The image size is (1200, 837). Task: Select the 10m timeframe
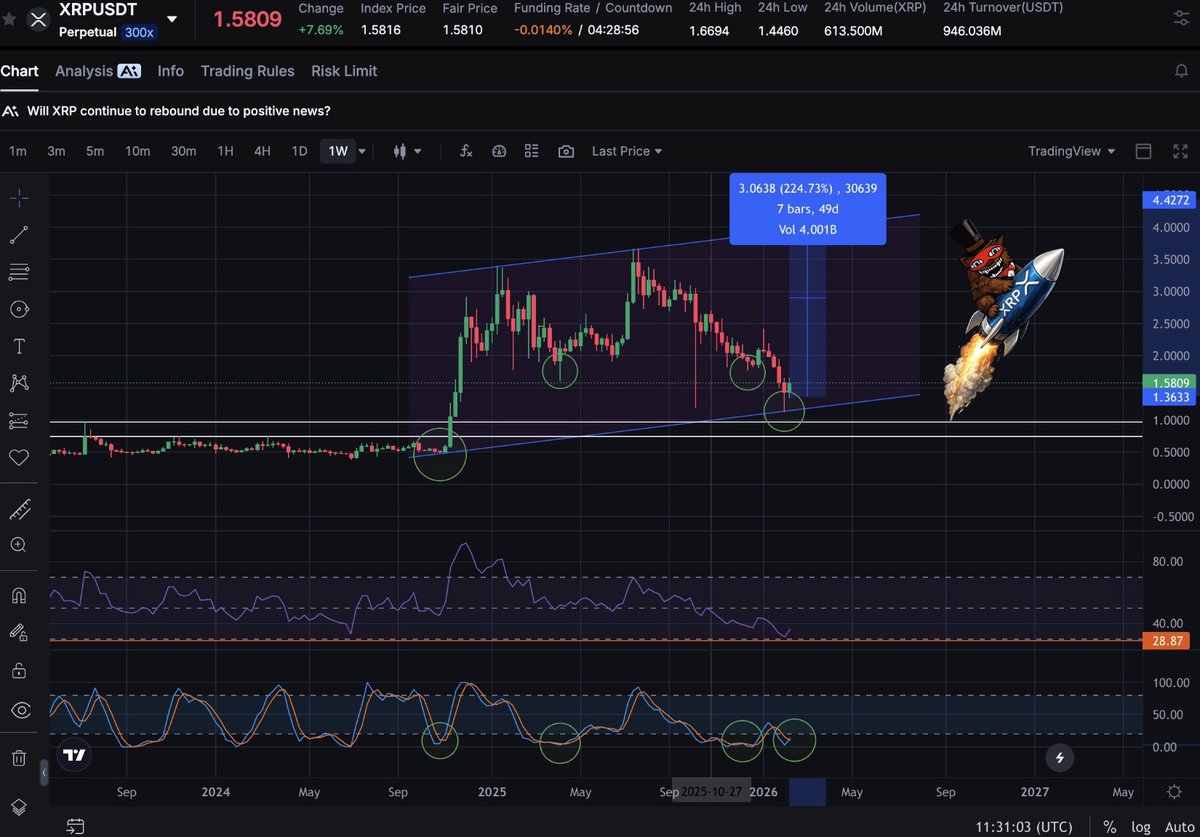(137, 151)
